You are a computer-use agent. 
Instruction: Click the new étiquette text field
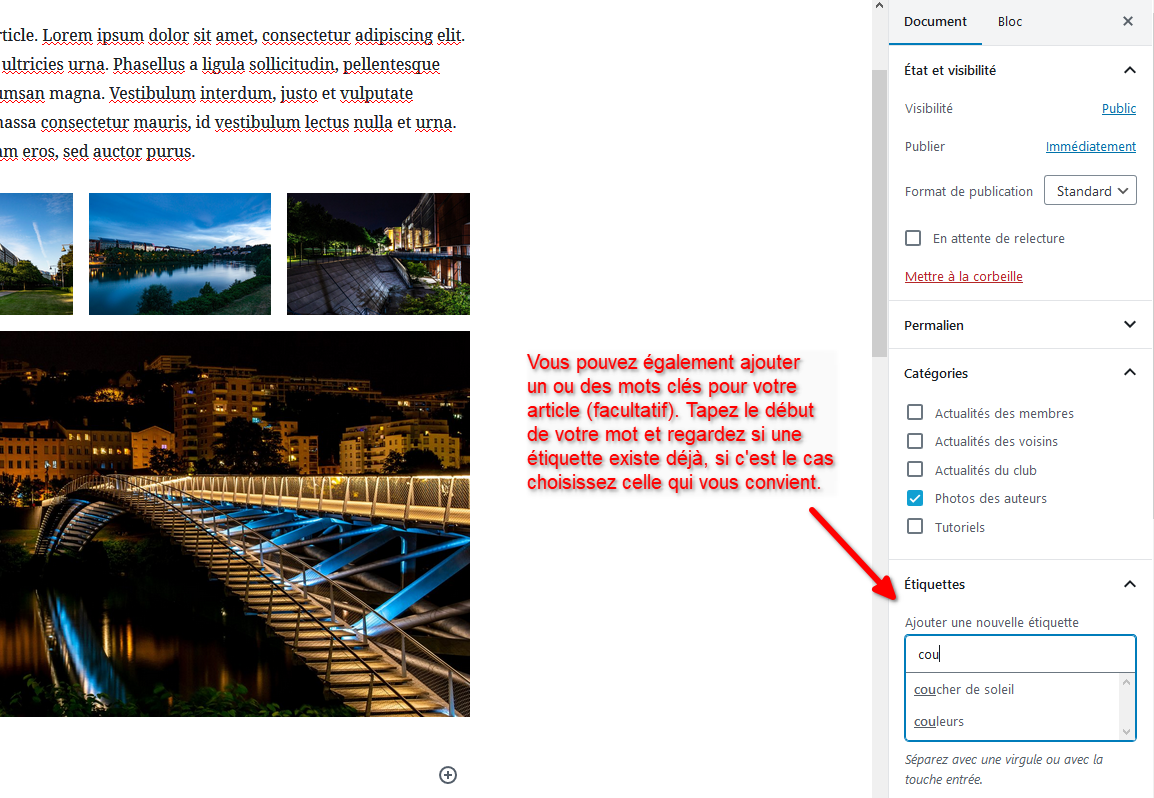point(1020,654)
